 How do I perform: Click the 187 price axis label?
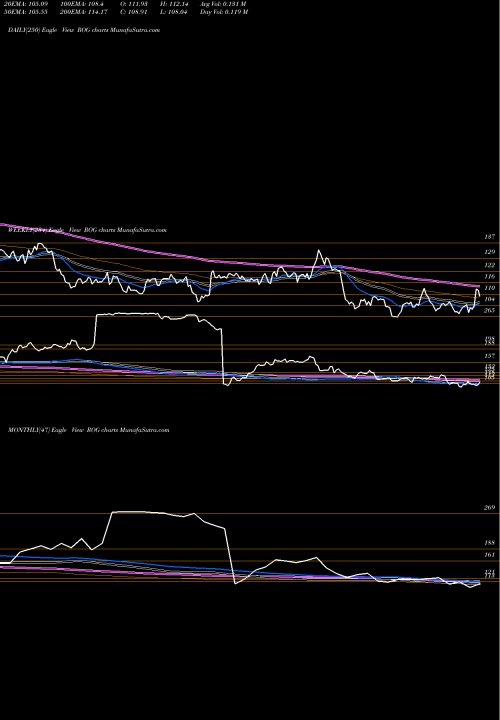489,236
